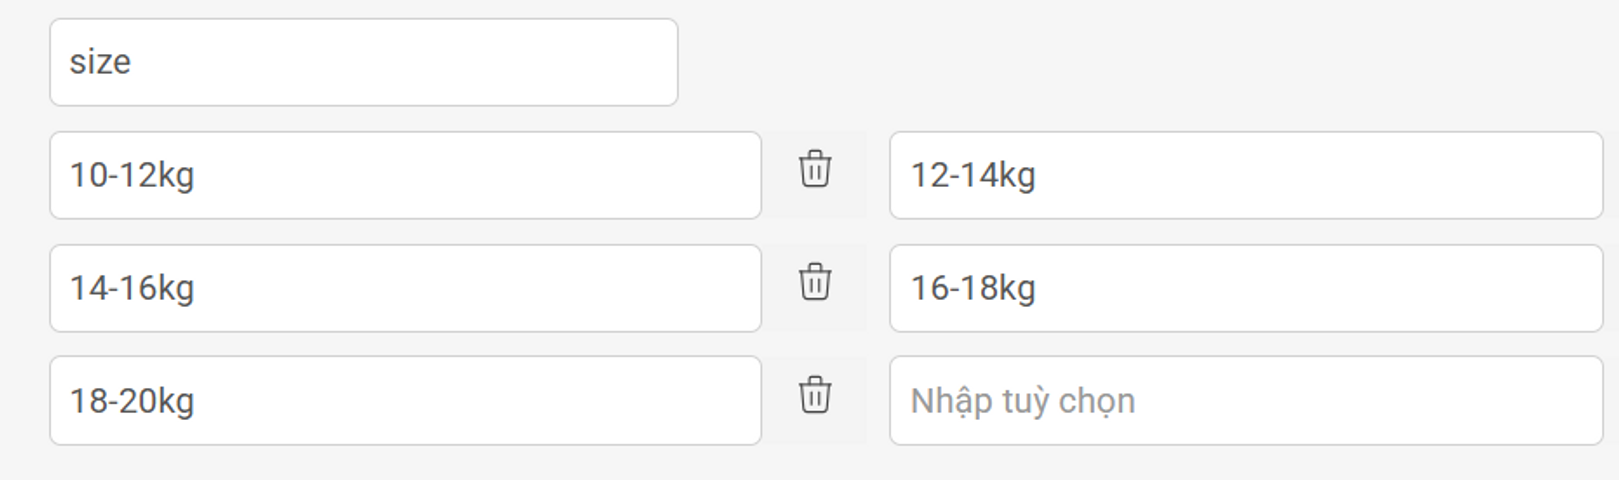Hit the delete icon left of 16-18kg field
This screenshot has width=1619, height=480.
[x=814, y=282]
